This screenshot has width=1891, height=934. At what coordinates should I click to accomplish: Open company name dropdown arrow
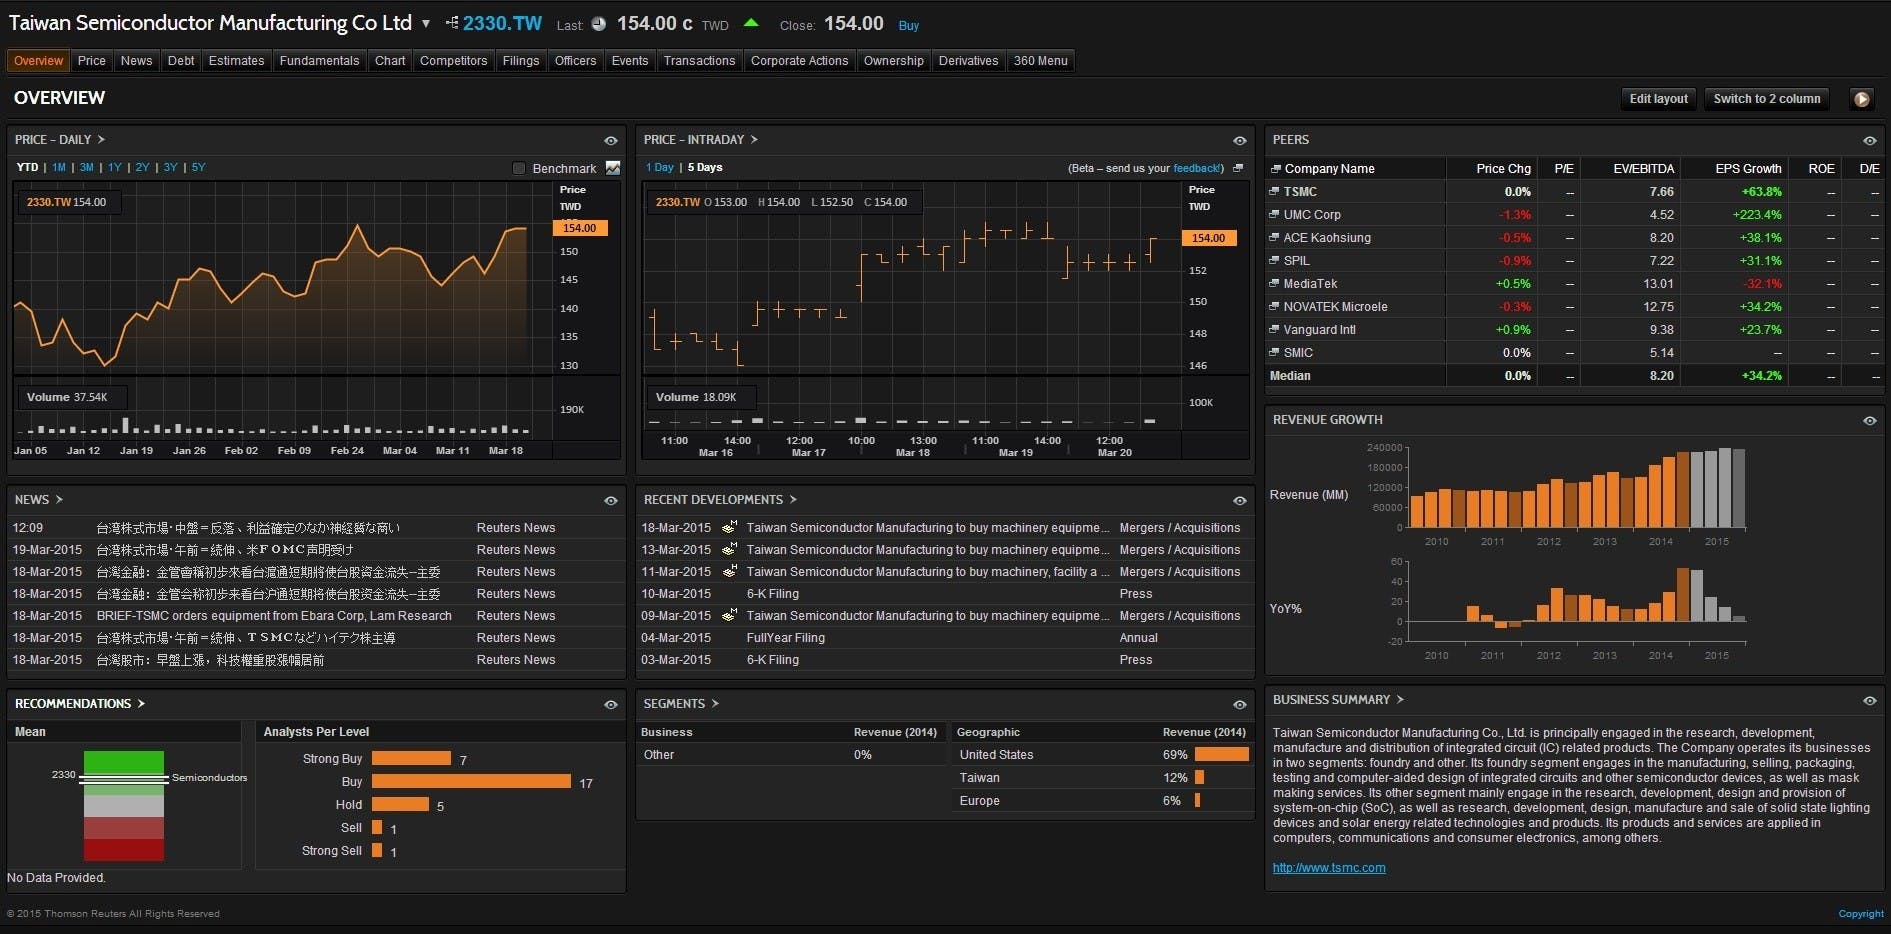[426, 23]
